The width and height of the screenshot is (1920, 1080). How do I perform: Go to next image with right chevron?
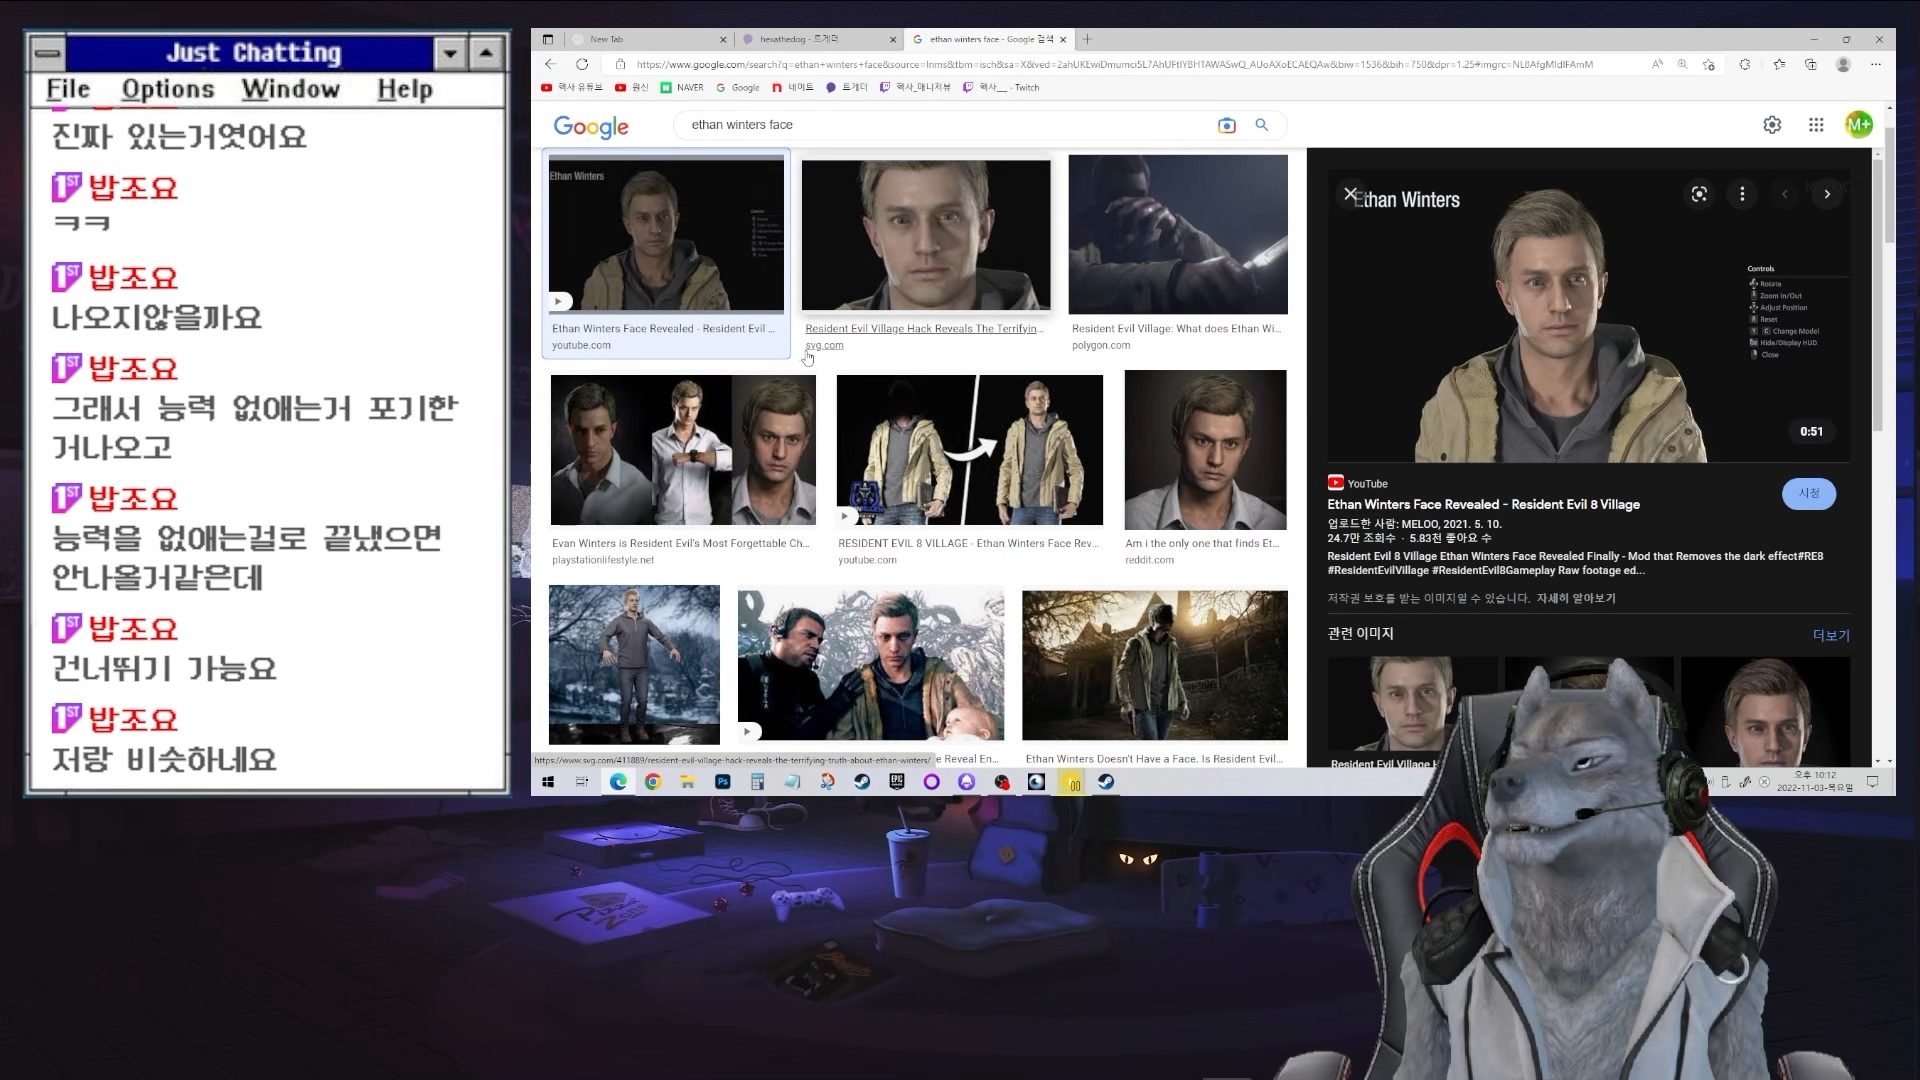click(x=1826, y=194)
